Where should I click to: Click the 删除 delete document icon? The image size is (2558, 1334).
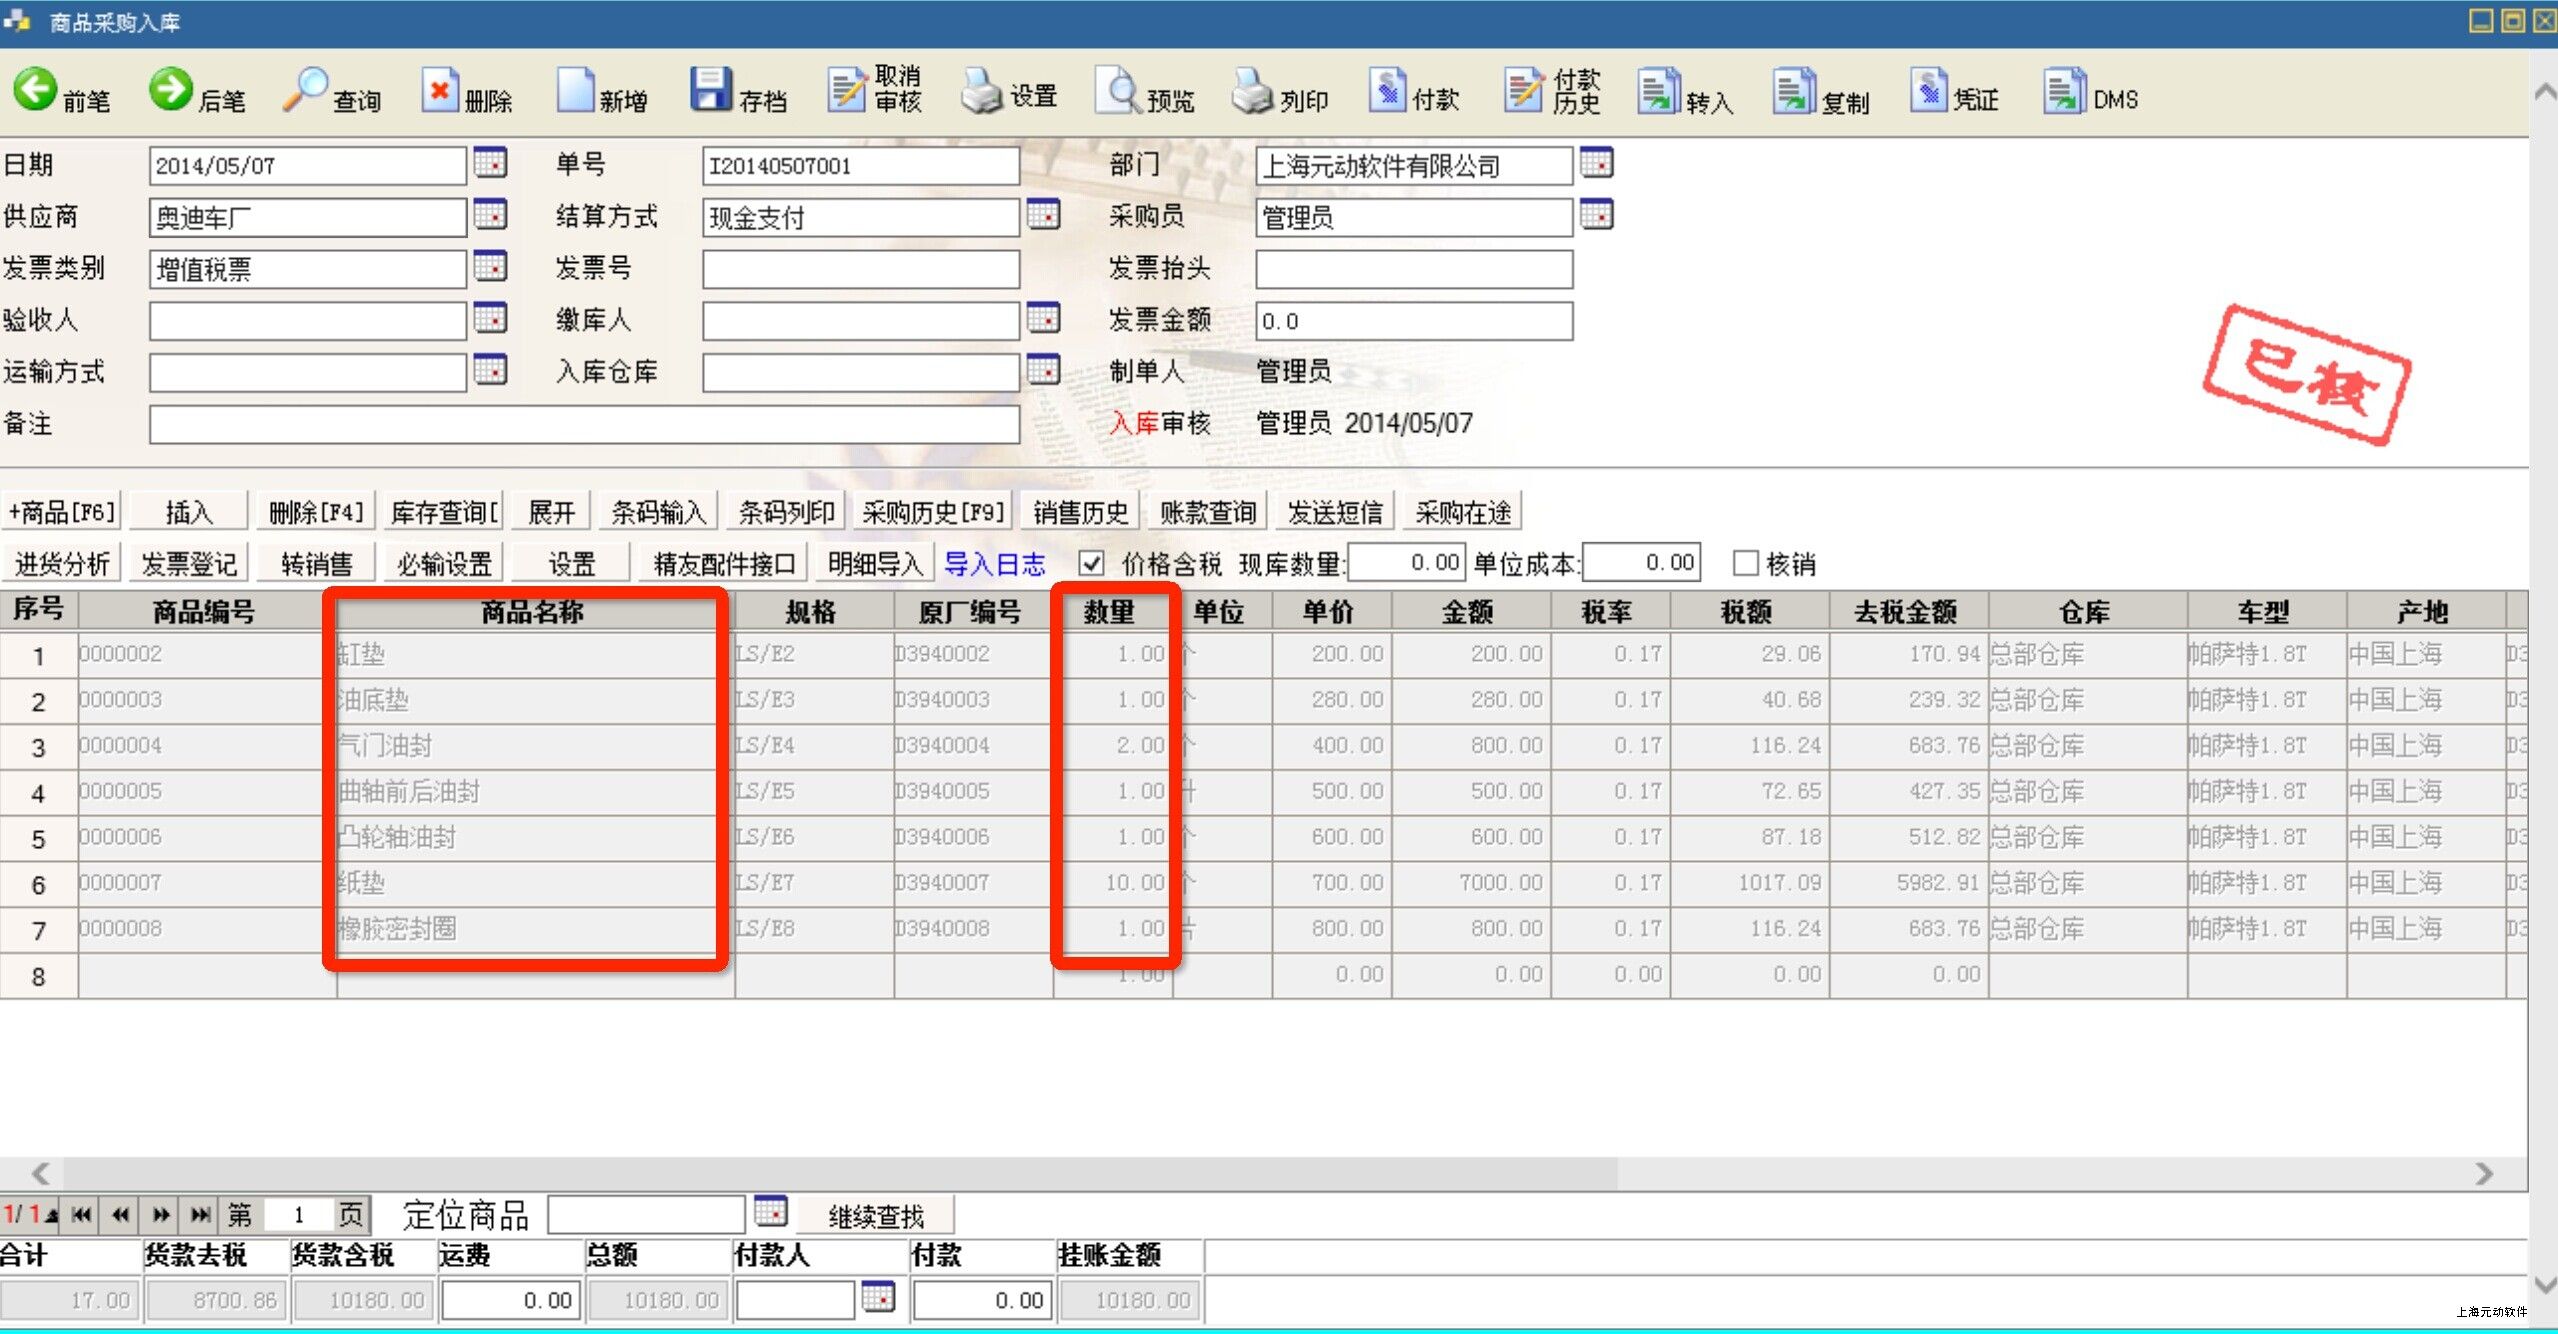tap(439, 91)
